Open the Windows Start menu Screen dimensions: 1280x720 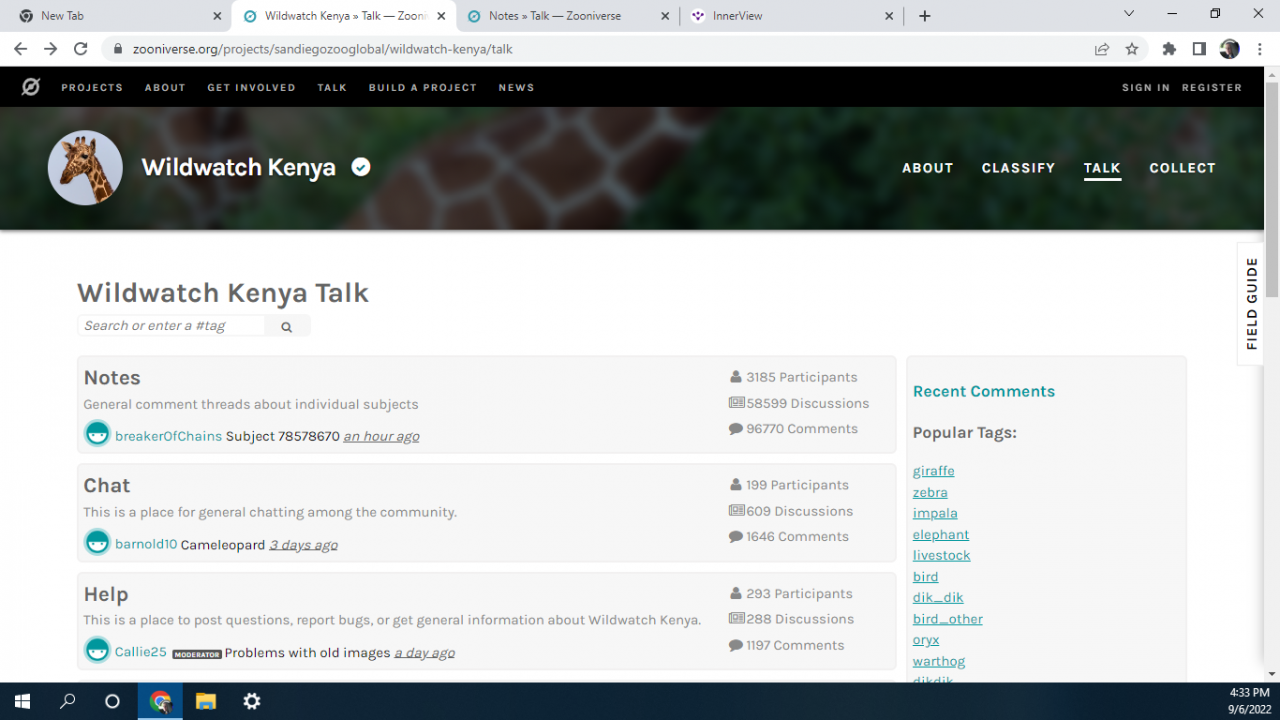(22, 701)
